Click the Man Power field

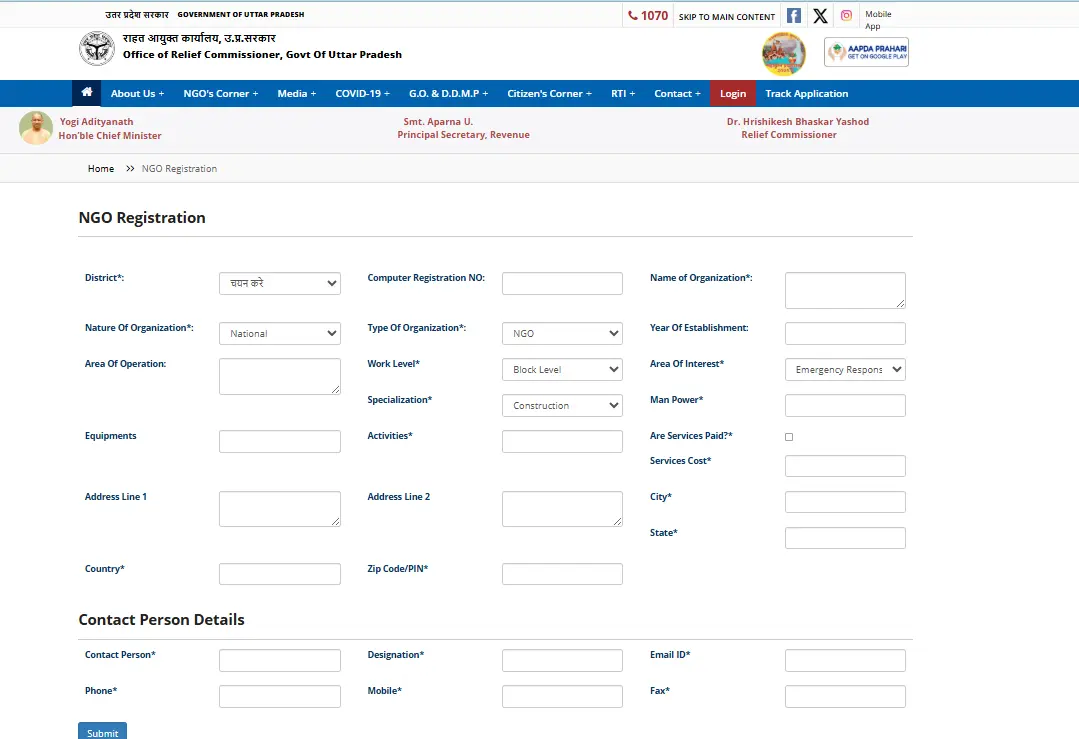(845, 406)
